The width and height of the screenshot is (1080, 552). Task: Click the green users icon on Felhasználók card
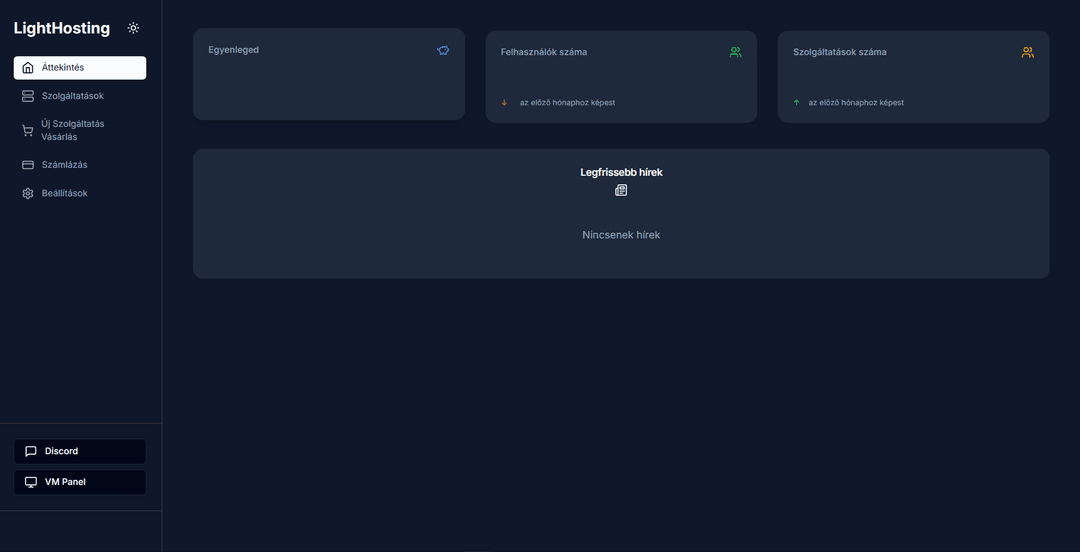tap(735, 52)
